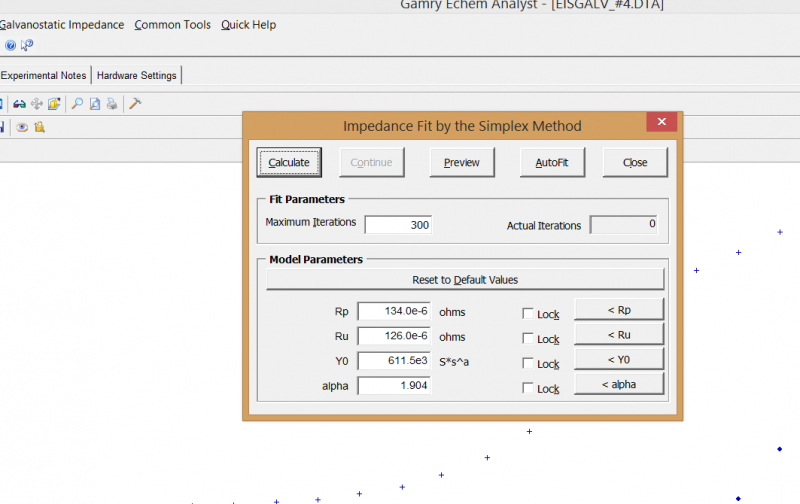800x504 pixels.
Task: Click the '< Y0' button
Action: [x=619, y=360]
